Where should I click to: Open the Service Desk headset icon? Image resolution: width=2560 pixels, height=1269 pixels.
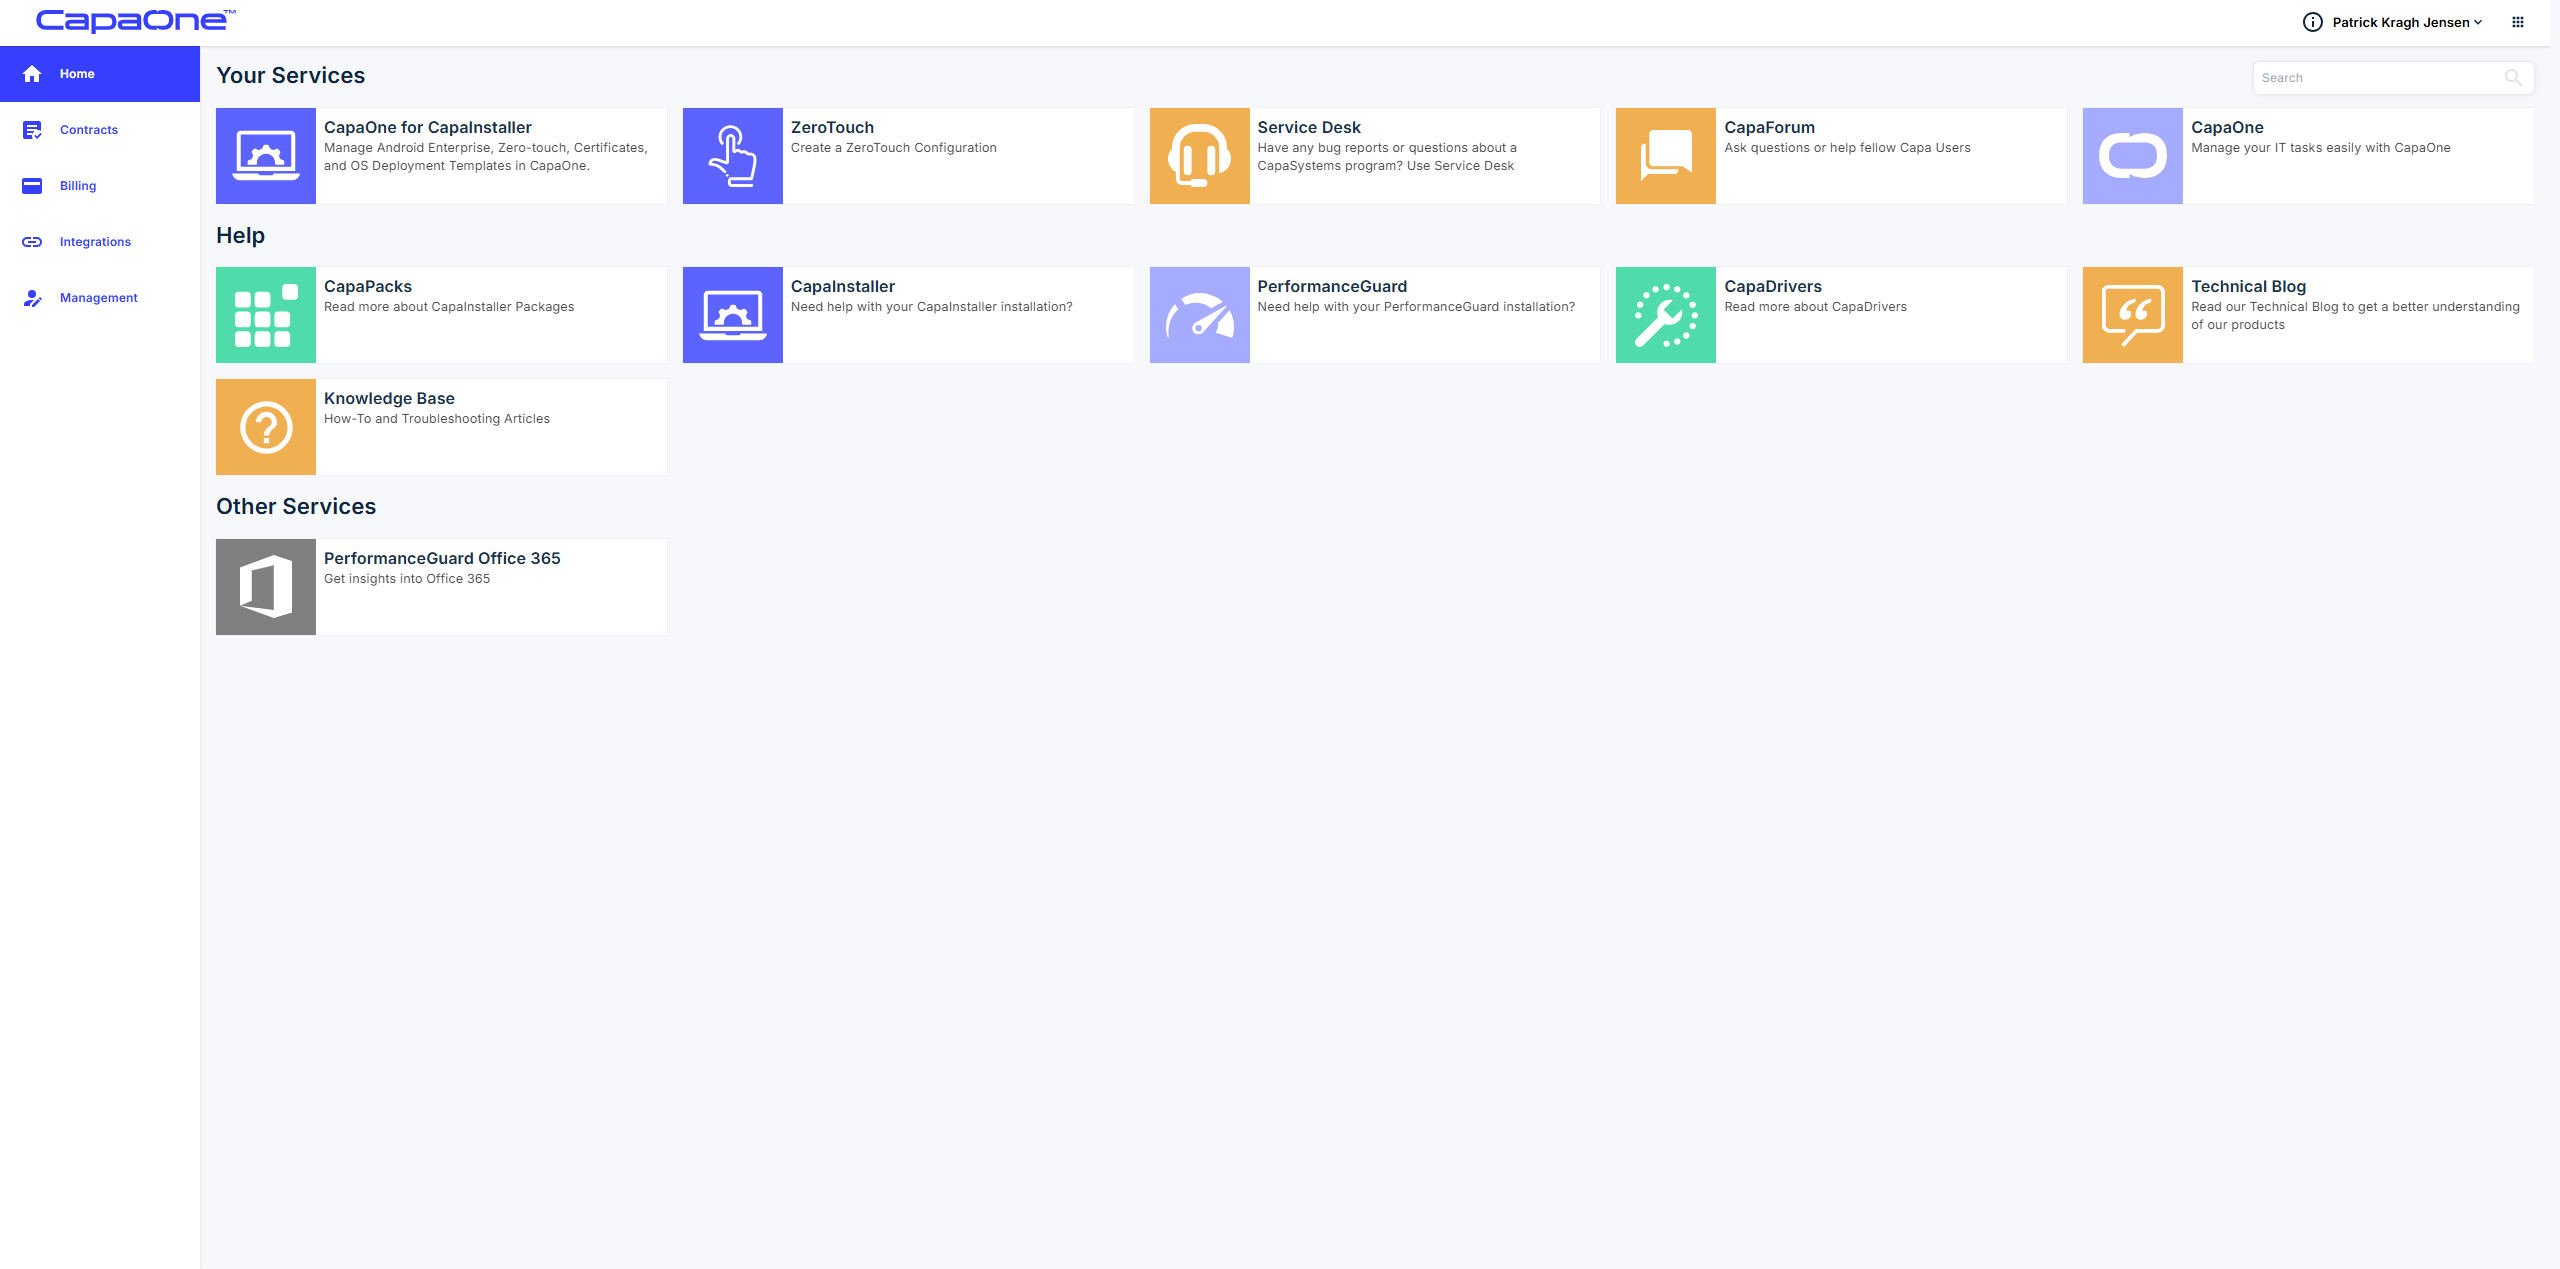[1200, 156]
